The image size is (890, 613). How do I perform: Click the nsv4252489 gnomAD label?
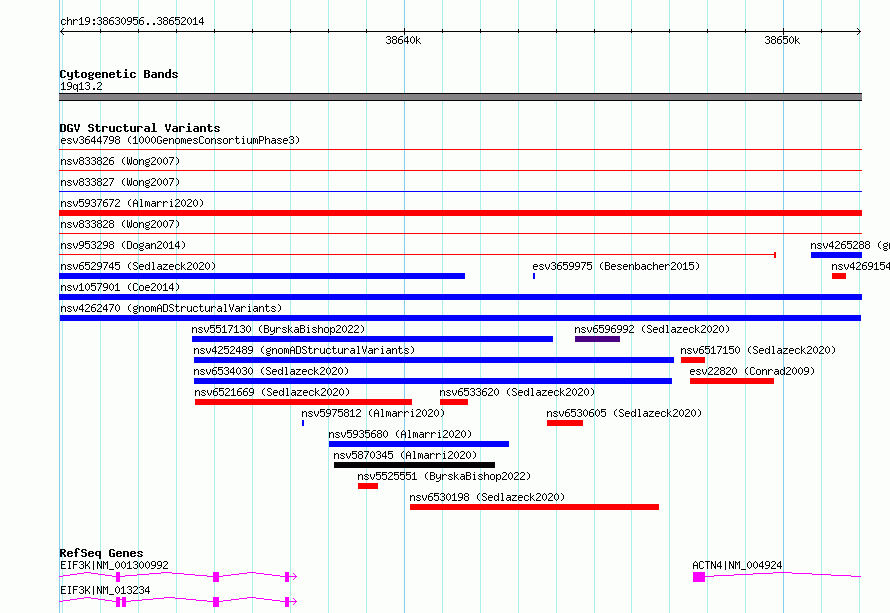coord(304,350)
